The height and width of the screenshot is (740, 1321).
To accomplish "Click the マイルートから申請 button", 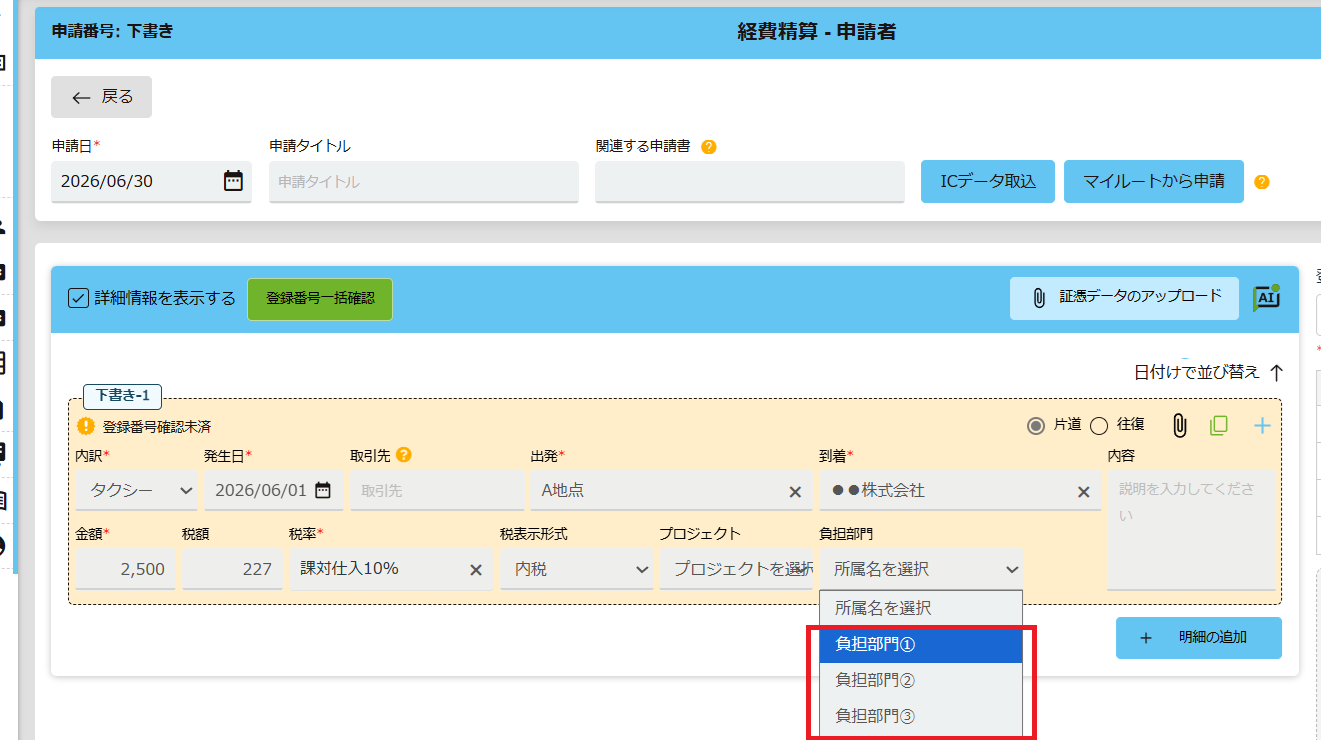I will (1154, 181).
